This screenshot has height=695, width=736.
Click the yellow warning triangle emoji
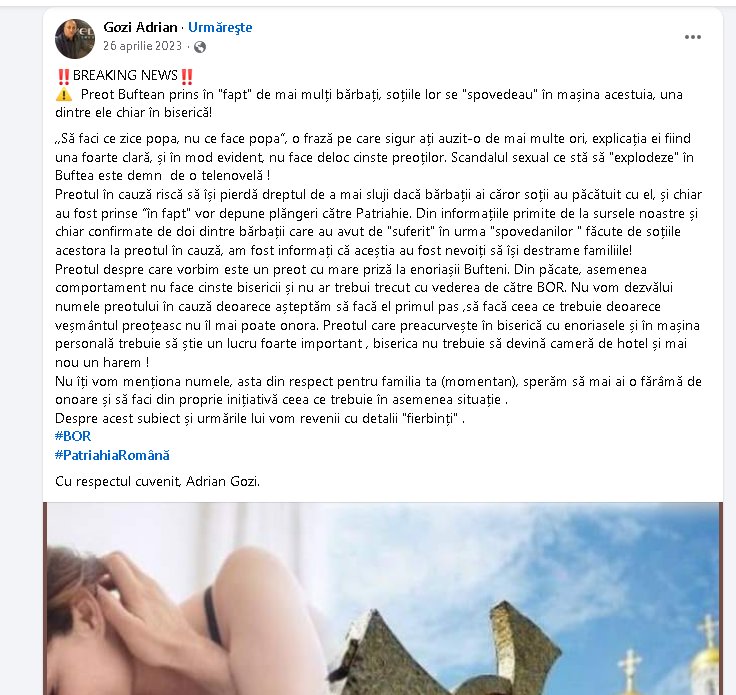(64, 95)
